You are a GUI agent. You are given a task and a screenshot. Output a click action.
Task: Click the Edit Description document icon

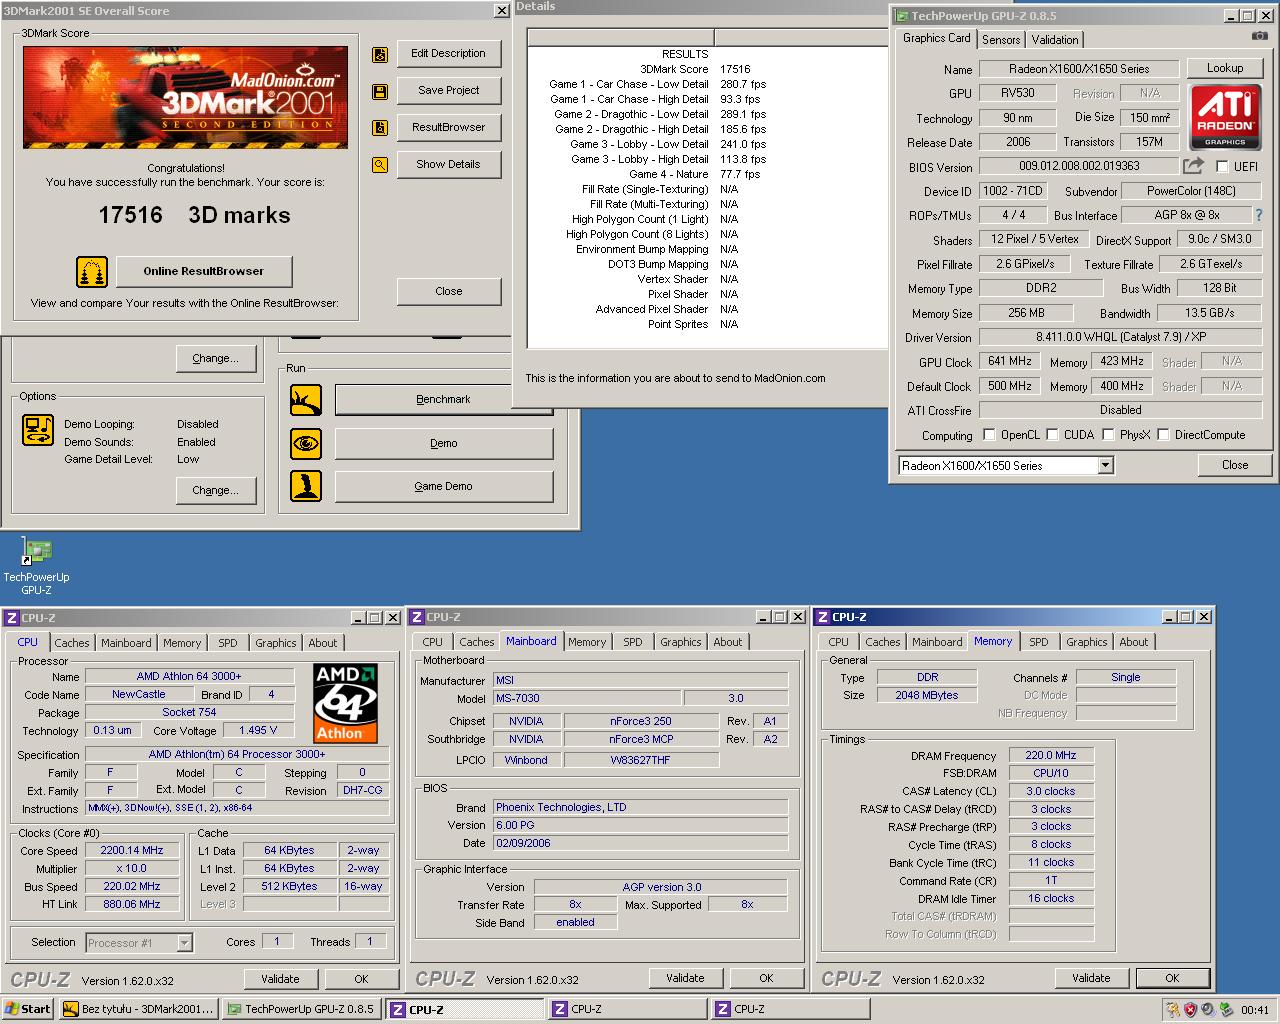pos(380,54)
